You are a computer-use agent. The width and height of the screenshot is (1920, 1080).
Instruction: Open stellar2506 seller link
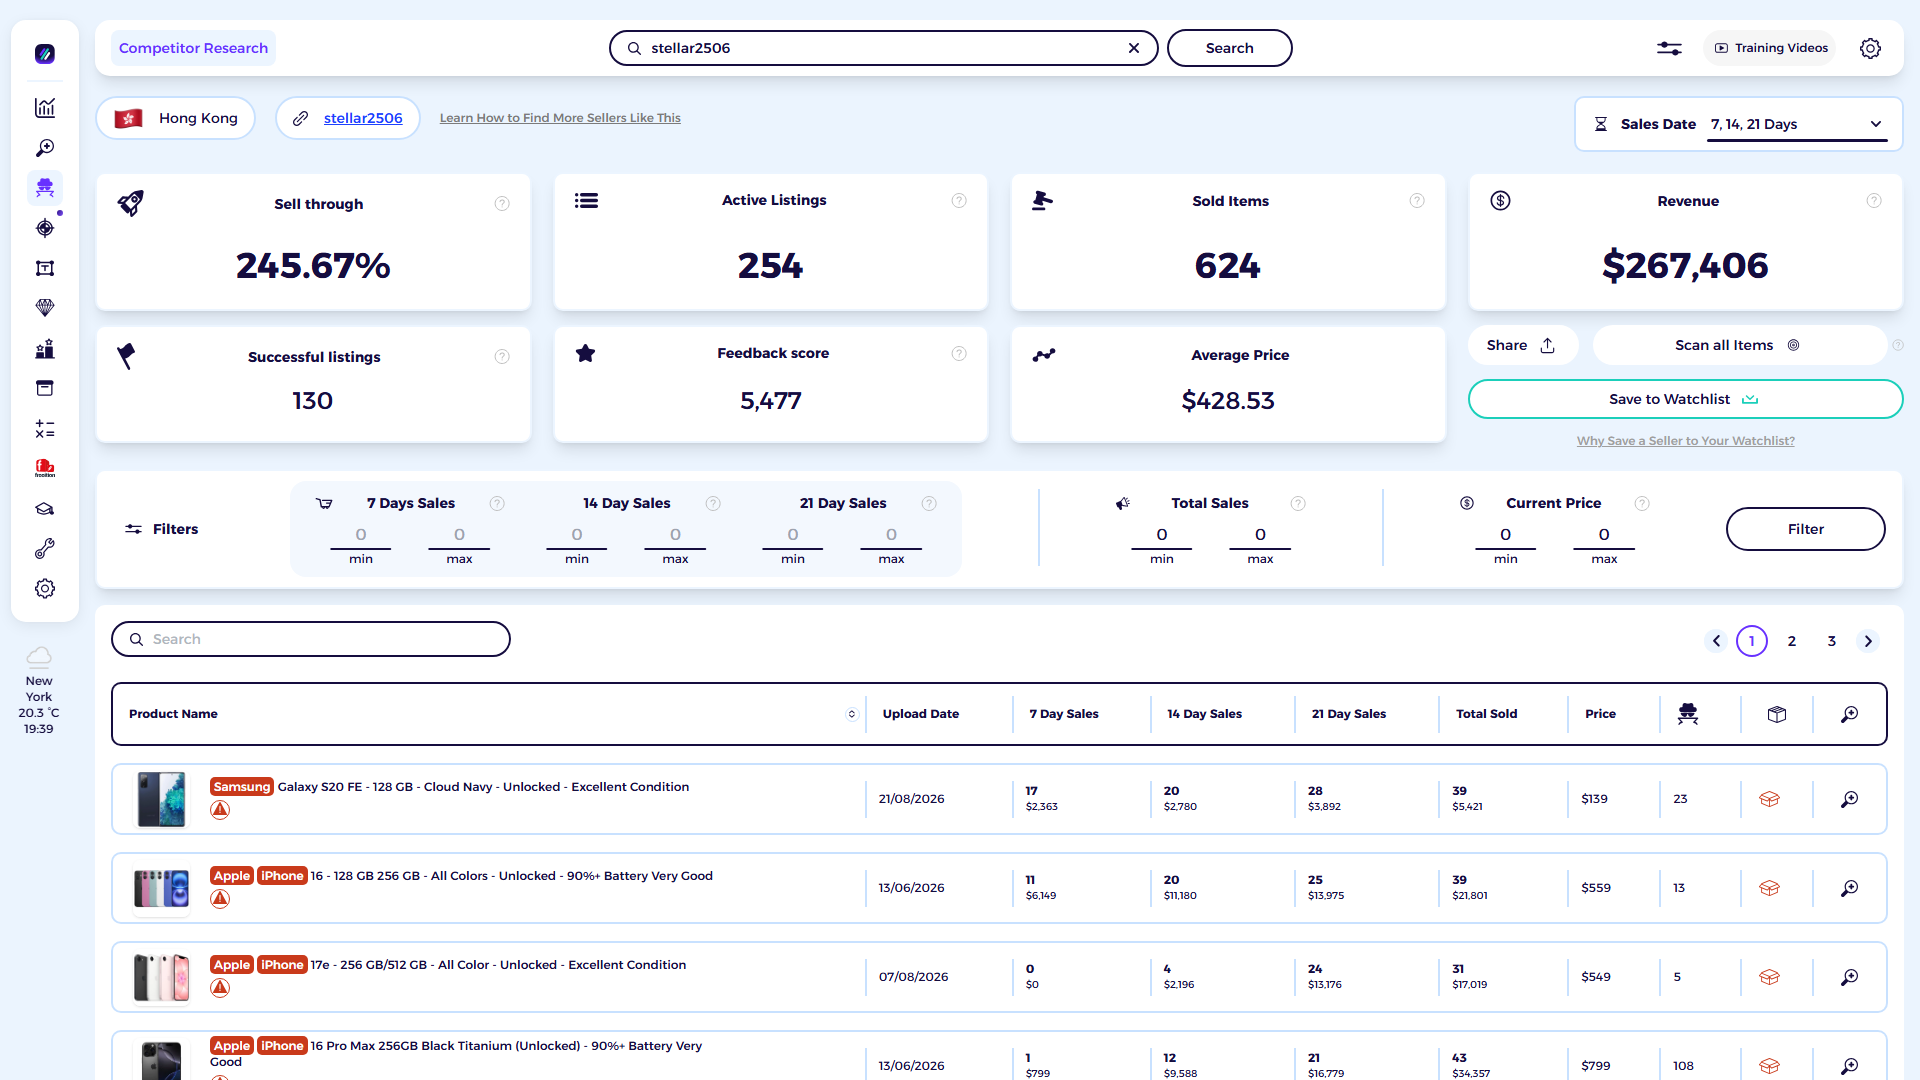(363, 118)
